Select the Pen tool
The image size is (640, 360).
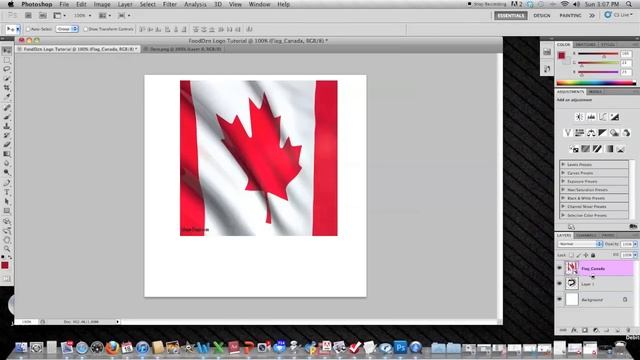(7, 183)
